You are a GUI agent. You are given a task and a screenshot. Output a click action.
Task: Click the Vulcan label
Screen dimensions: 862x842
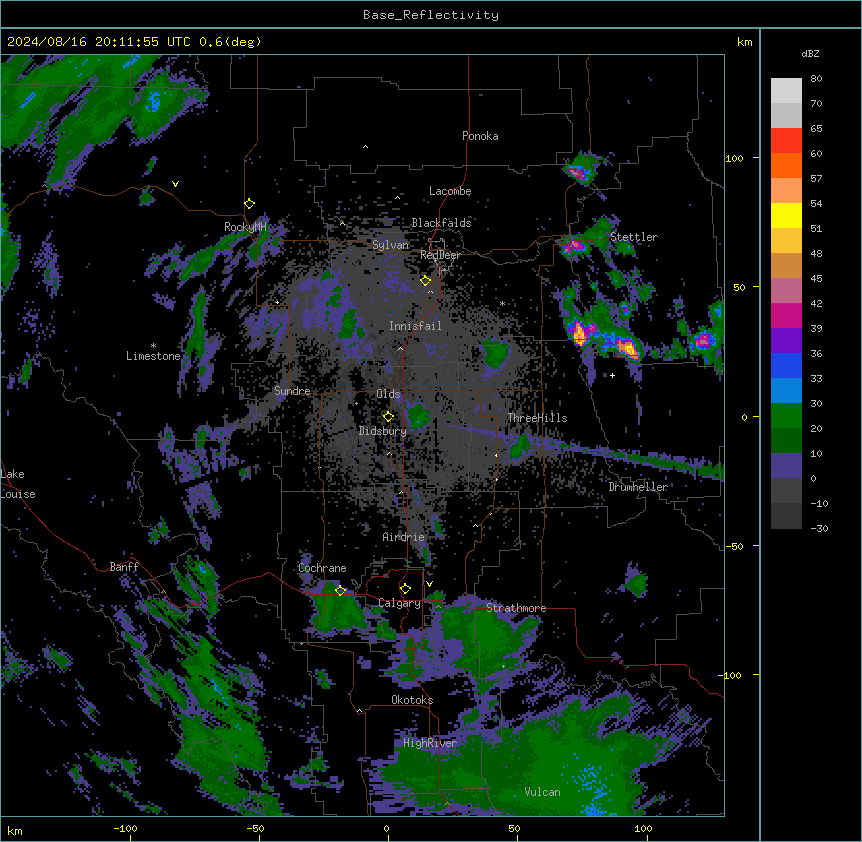pyautogui.click(x=543, y=792)
